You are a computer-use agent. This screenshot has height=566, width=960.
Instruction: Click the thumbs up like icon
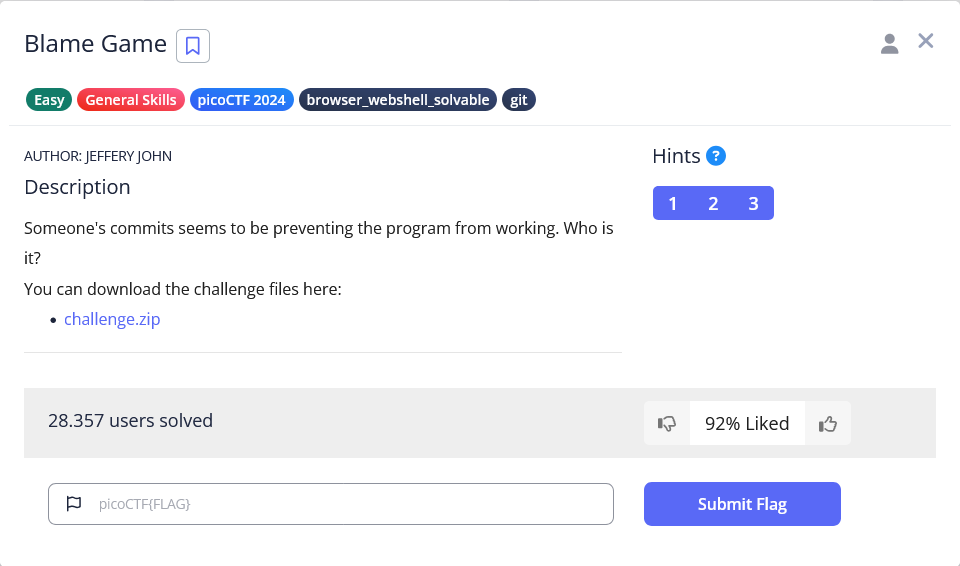point(827,423)
